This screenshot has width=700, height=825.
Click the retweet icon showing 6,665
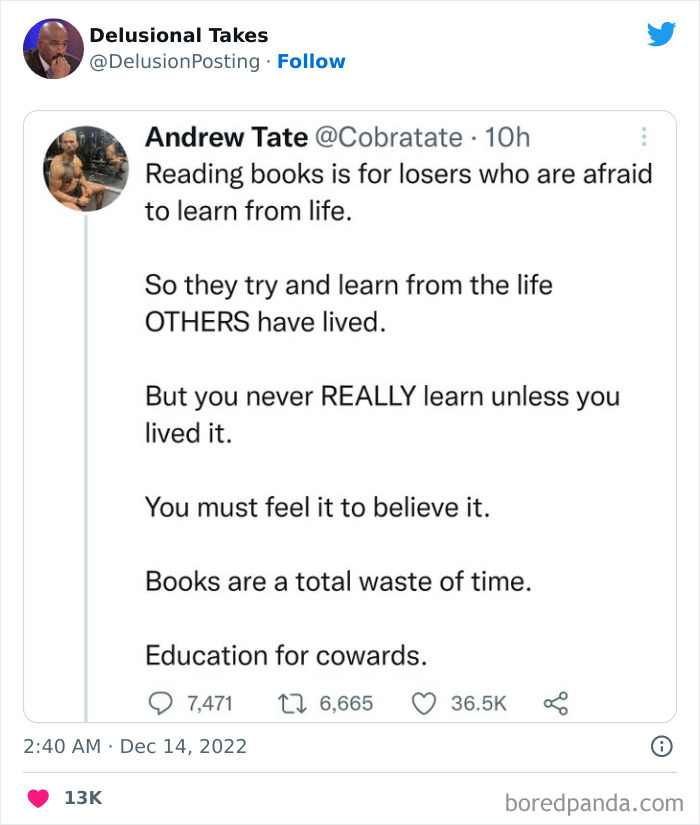coord(292,703)
